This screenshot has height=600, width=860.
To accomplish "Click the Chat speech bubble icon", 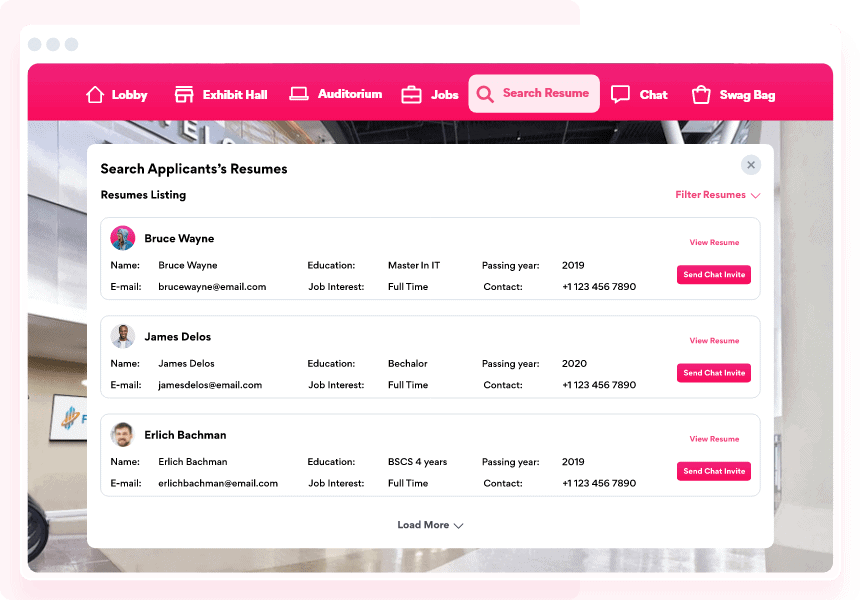I will 620,94.
